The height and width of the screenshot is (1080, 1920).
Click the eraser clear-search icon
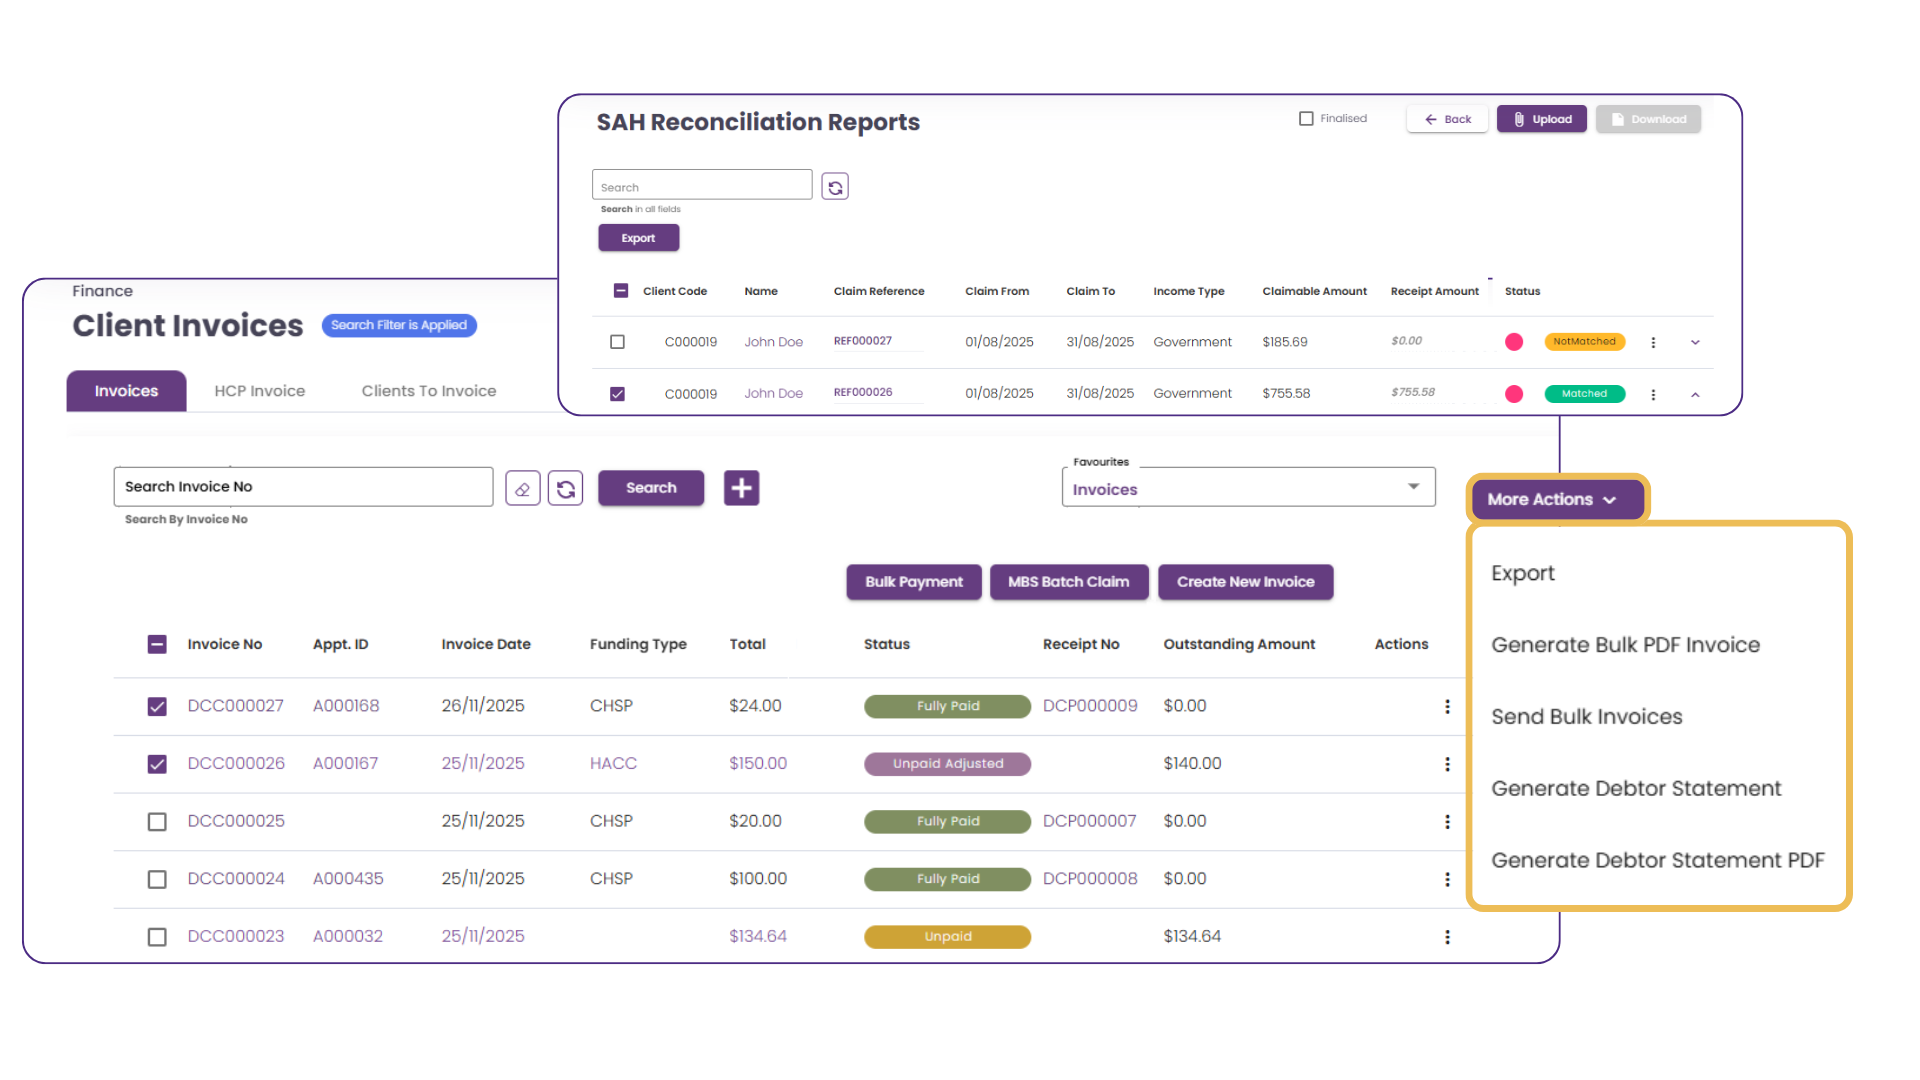[522, 489]
